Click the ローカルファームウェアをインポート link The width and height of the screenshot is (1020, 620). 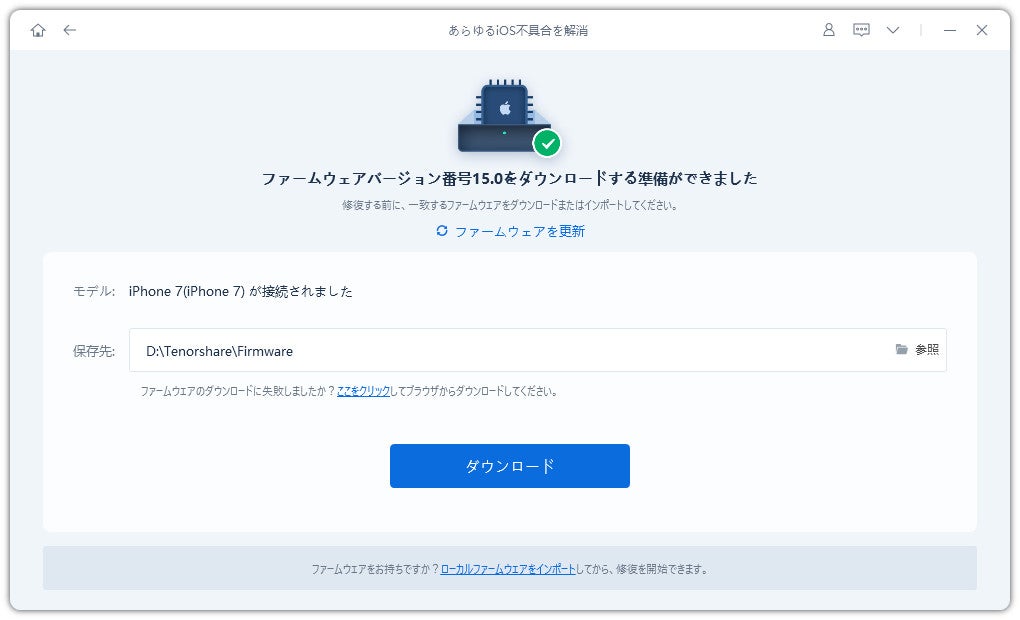[508, 569]
